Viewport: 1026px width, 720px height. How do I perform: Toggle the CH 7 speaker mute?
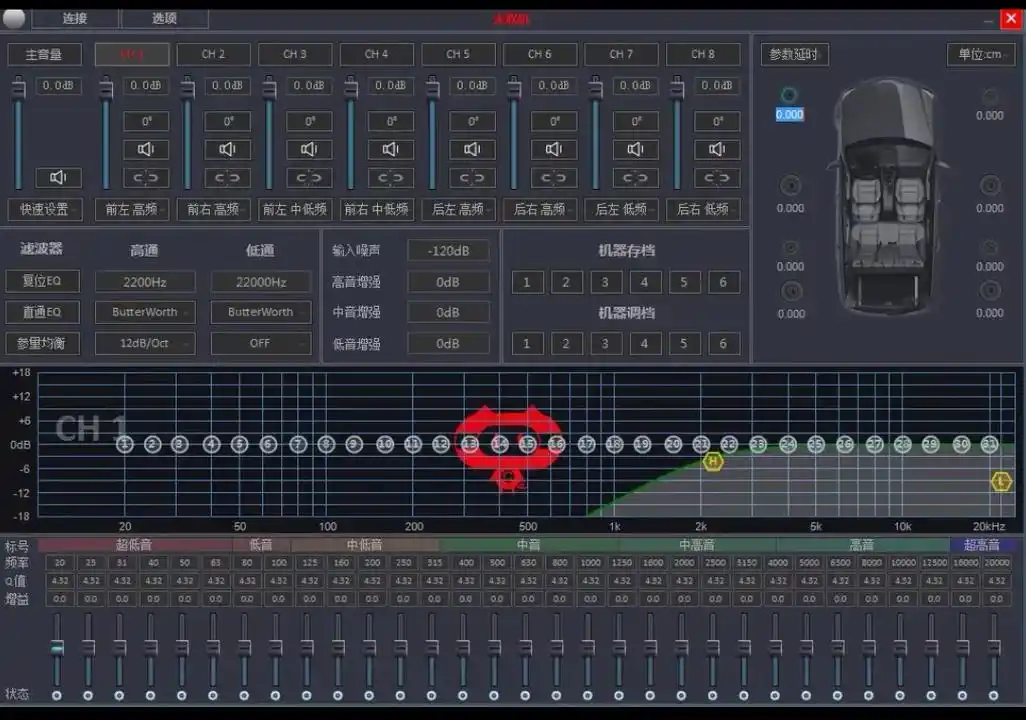tap(634, 148)
